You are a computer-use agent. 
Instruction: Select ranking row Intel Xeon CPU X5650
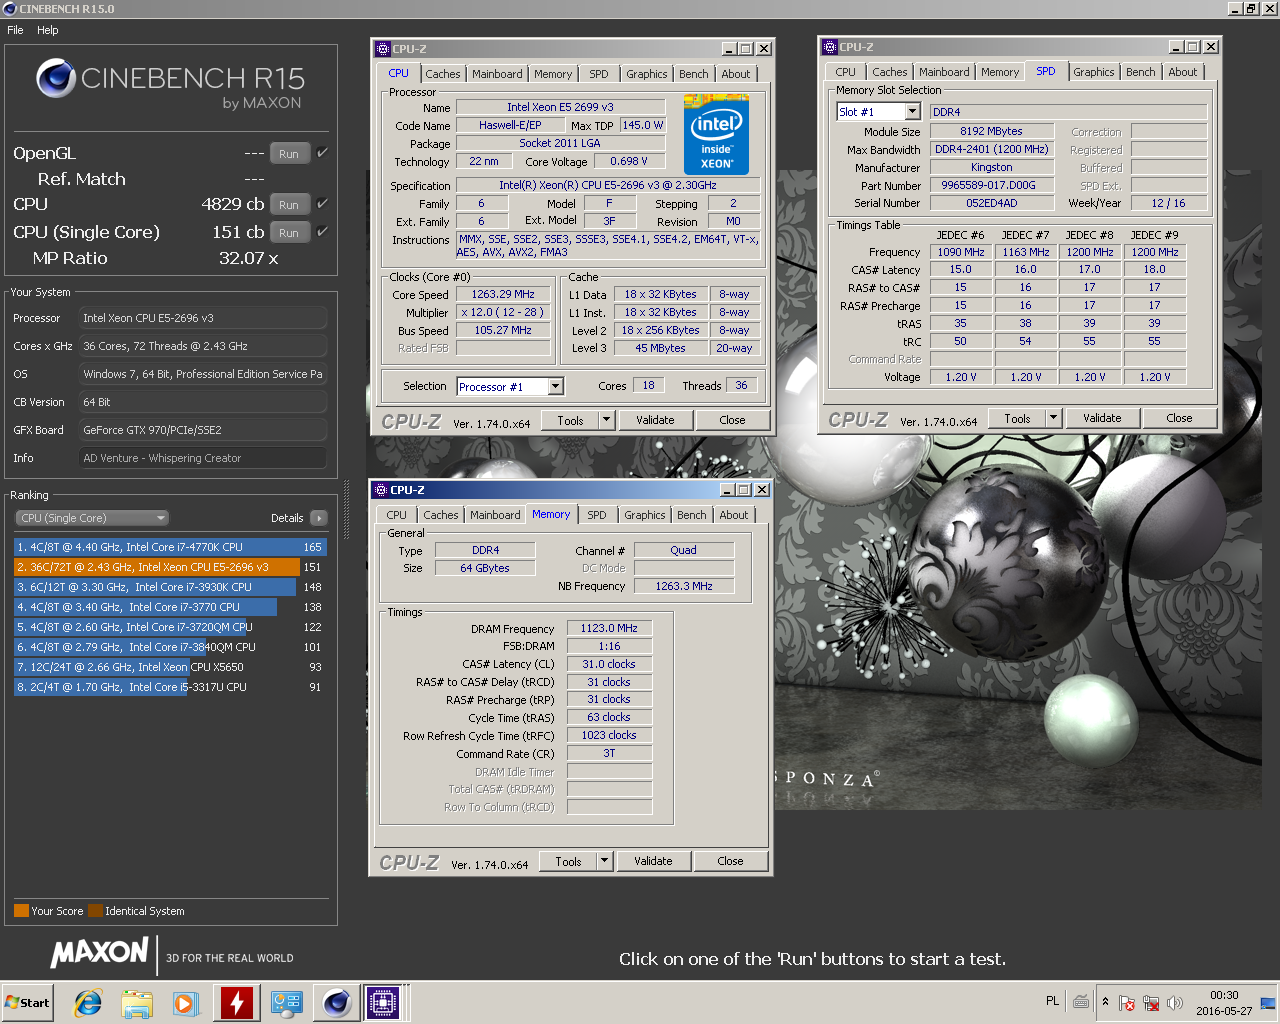click(170, 667)
